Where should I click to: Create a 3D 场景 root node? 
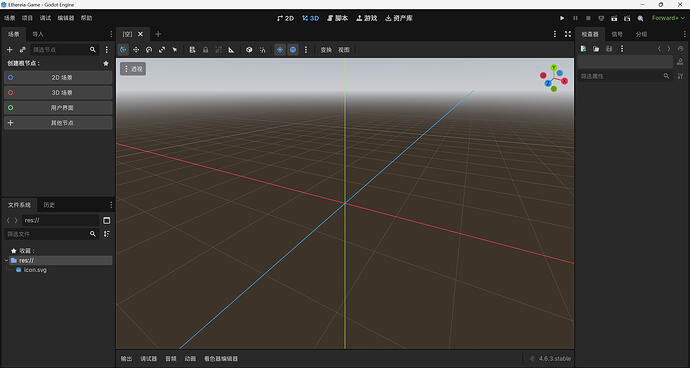point(58,92)
